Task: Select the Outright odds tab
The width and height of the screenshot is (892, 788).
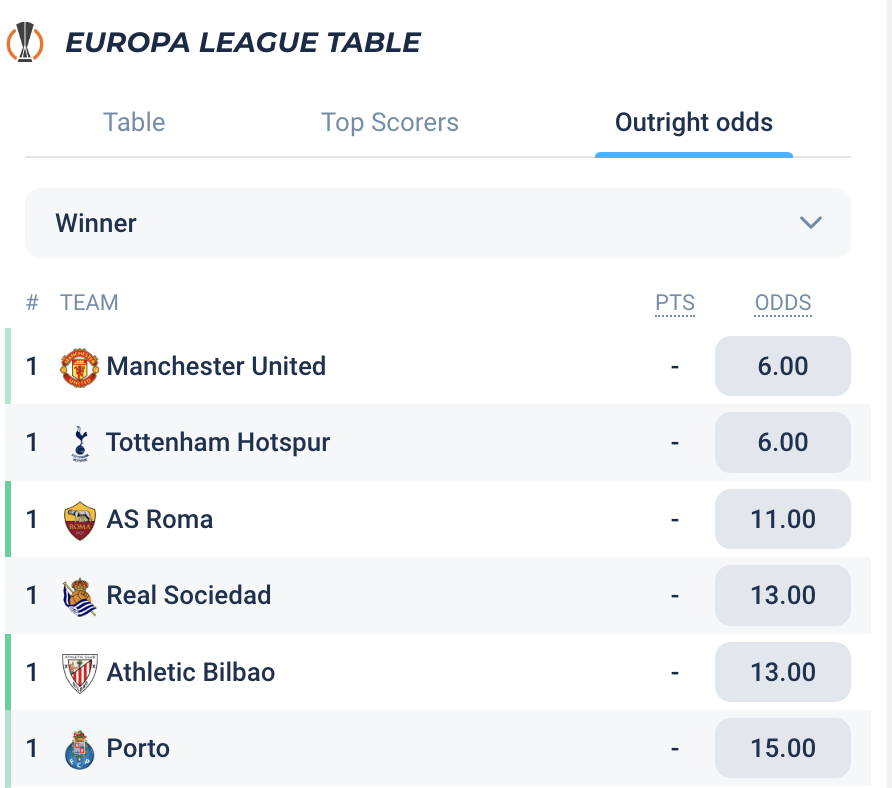Action: pos(694,122)
